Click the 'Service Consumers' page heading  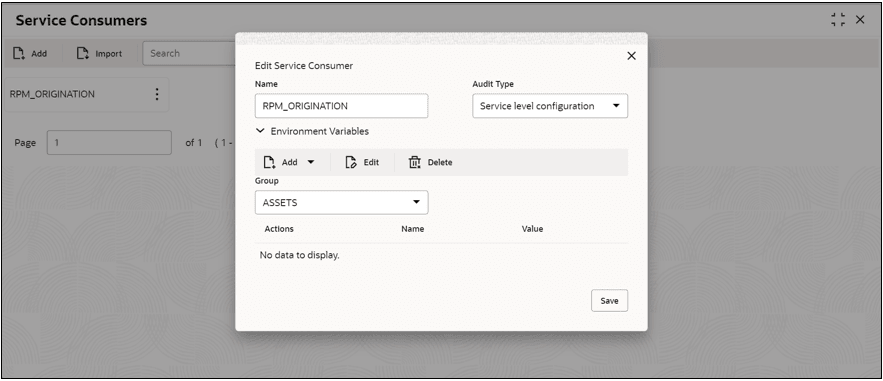coord(81,20)
